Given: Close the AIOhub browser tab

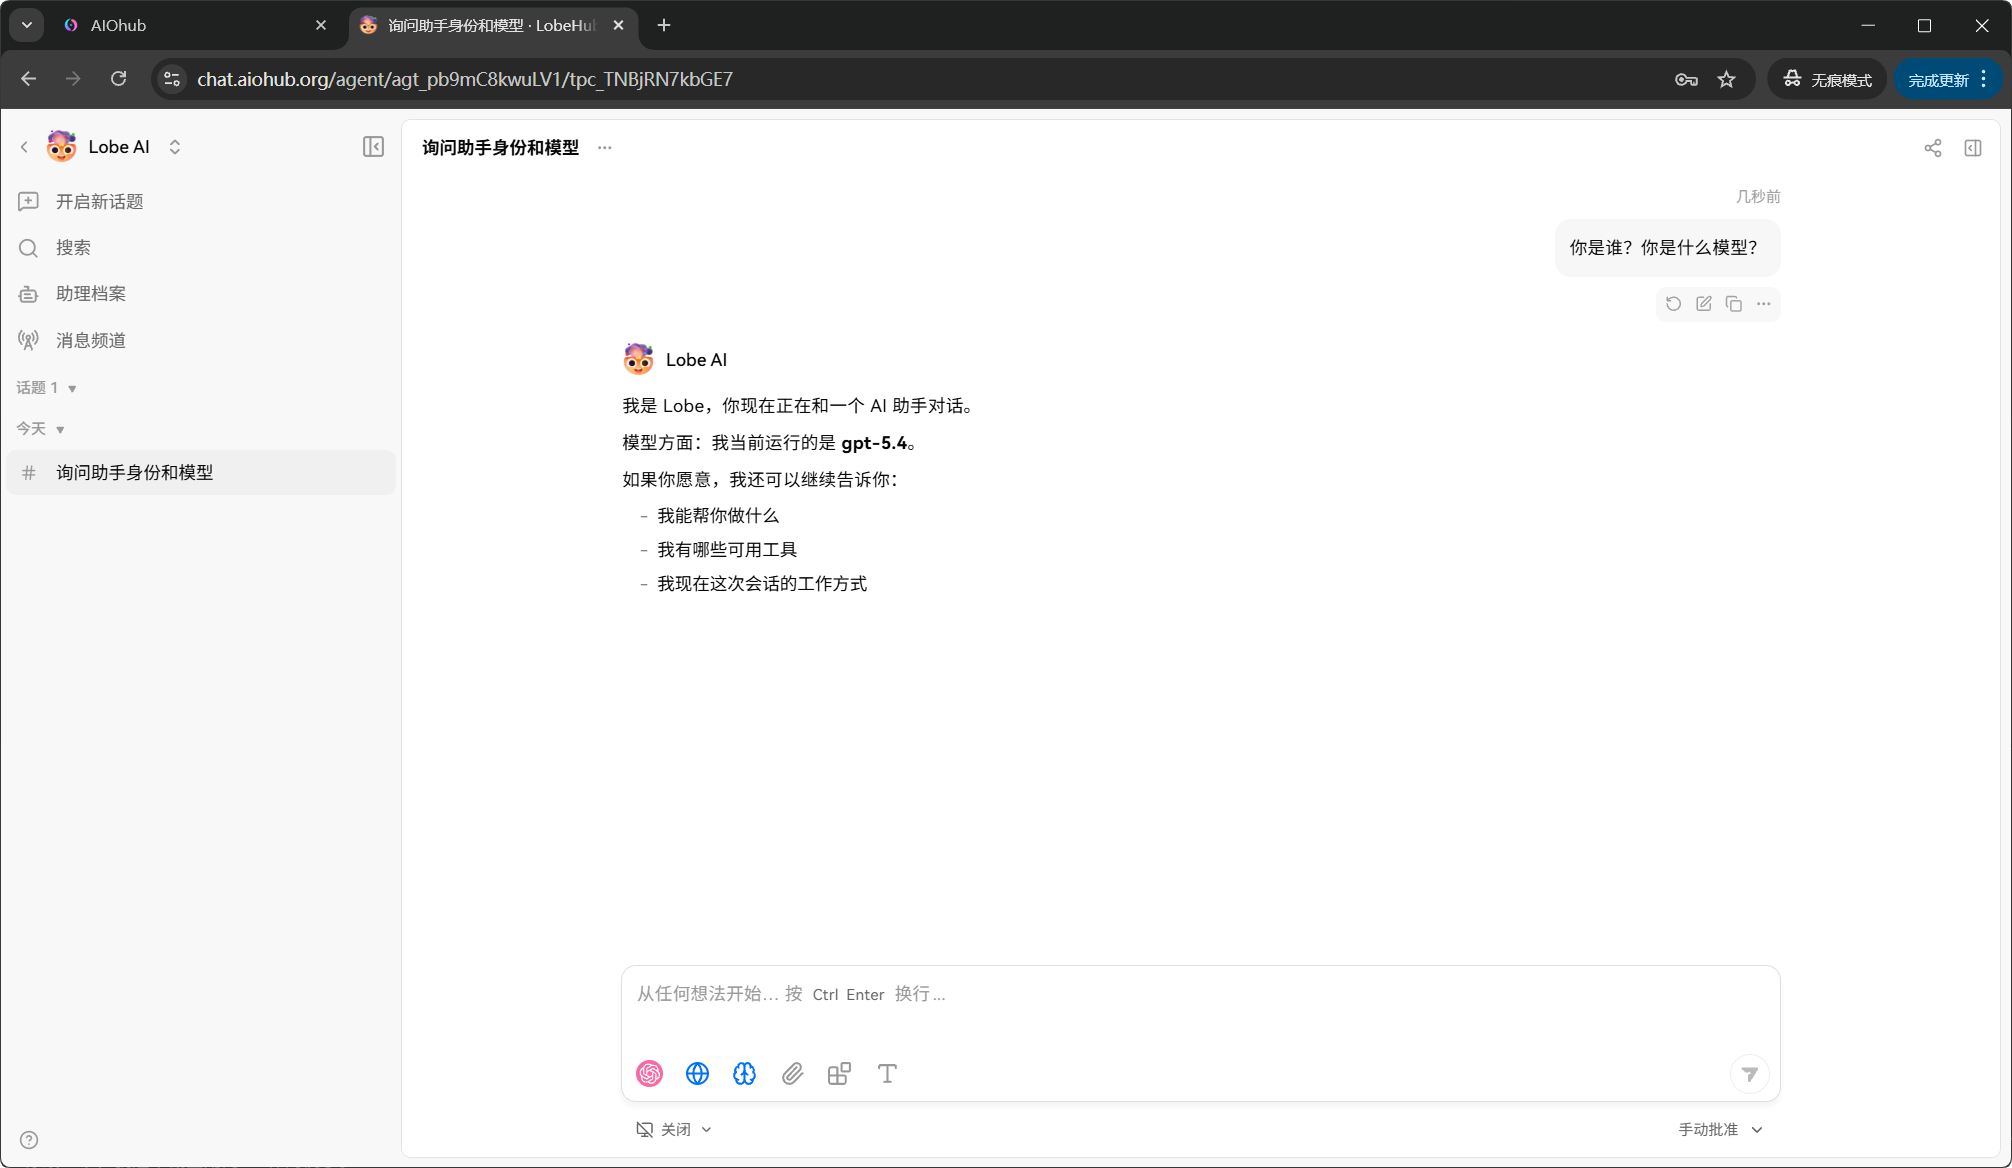Looking at the screenshot, I should pos(321,25).
